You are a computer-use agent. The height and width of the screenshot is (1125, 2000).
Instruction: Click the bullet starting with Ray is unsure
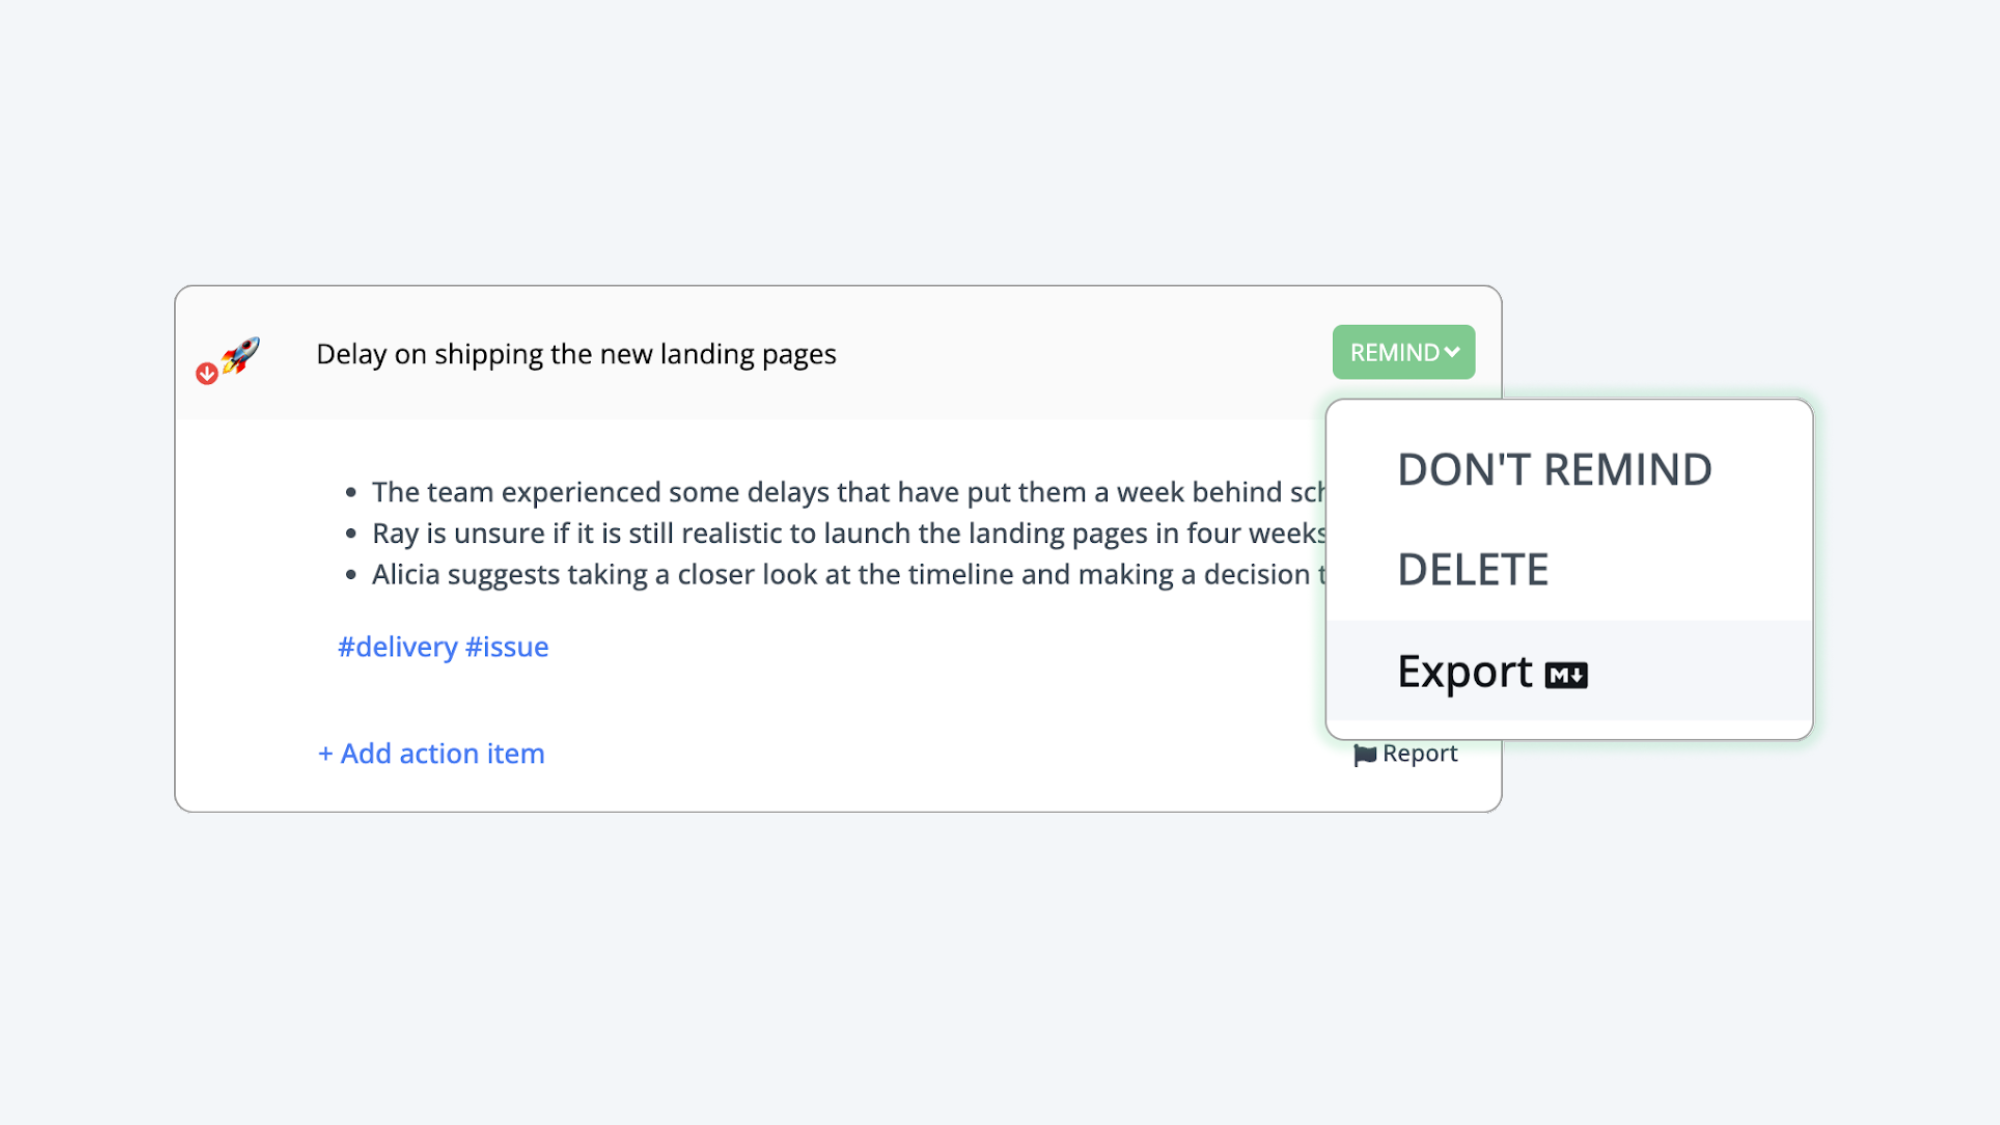tap(848, 533)
